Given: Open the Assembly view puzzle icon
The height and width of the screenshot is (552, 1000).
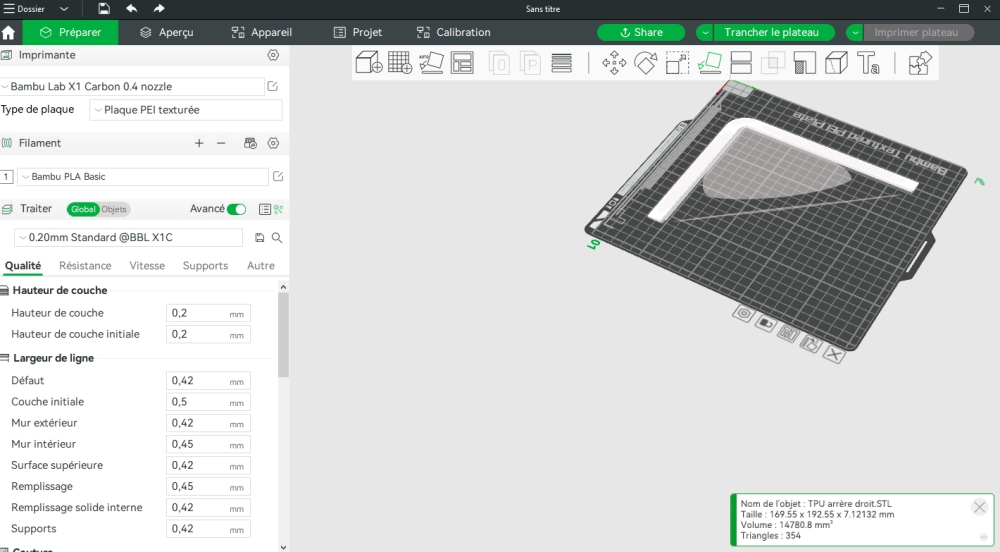Looking at the screenshot, I should (x=920, y=63).
